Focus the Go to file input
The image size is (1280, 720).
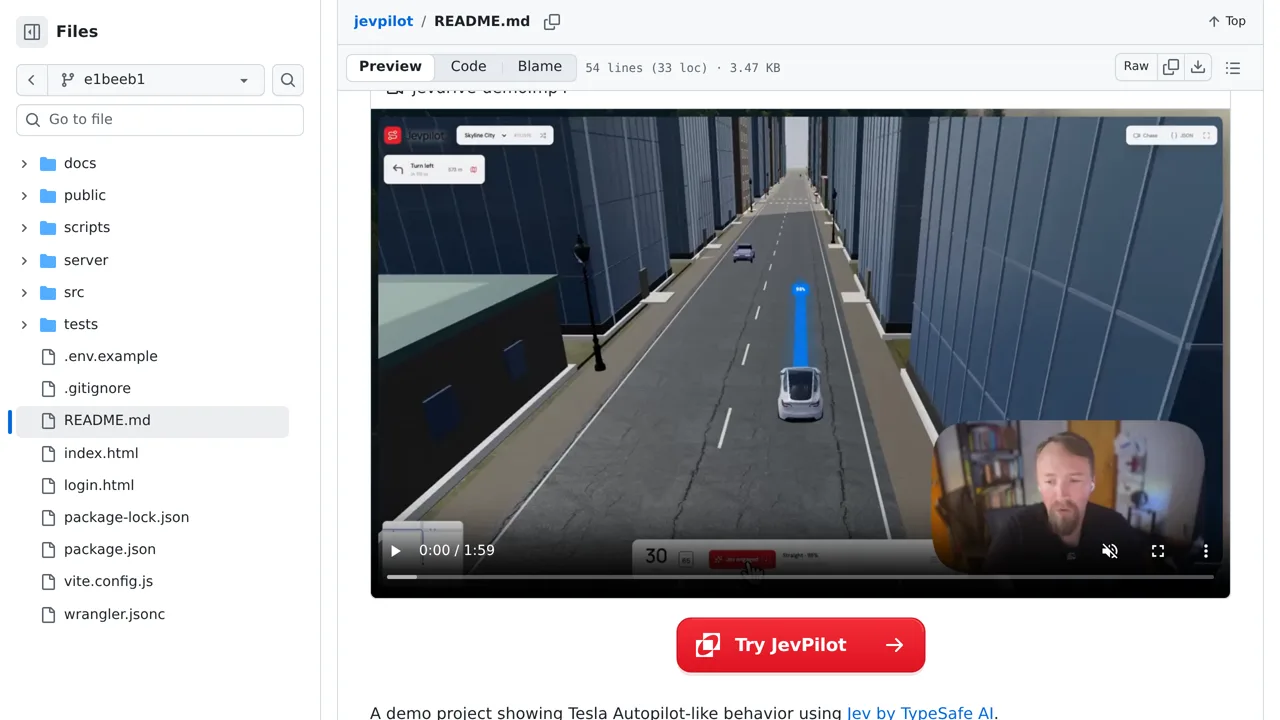point(160,119)
